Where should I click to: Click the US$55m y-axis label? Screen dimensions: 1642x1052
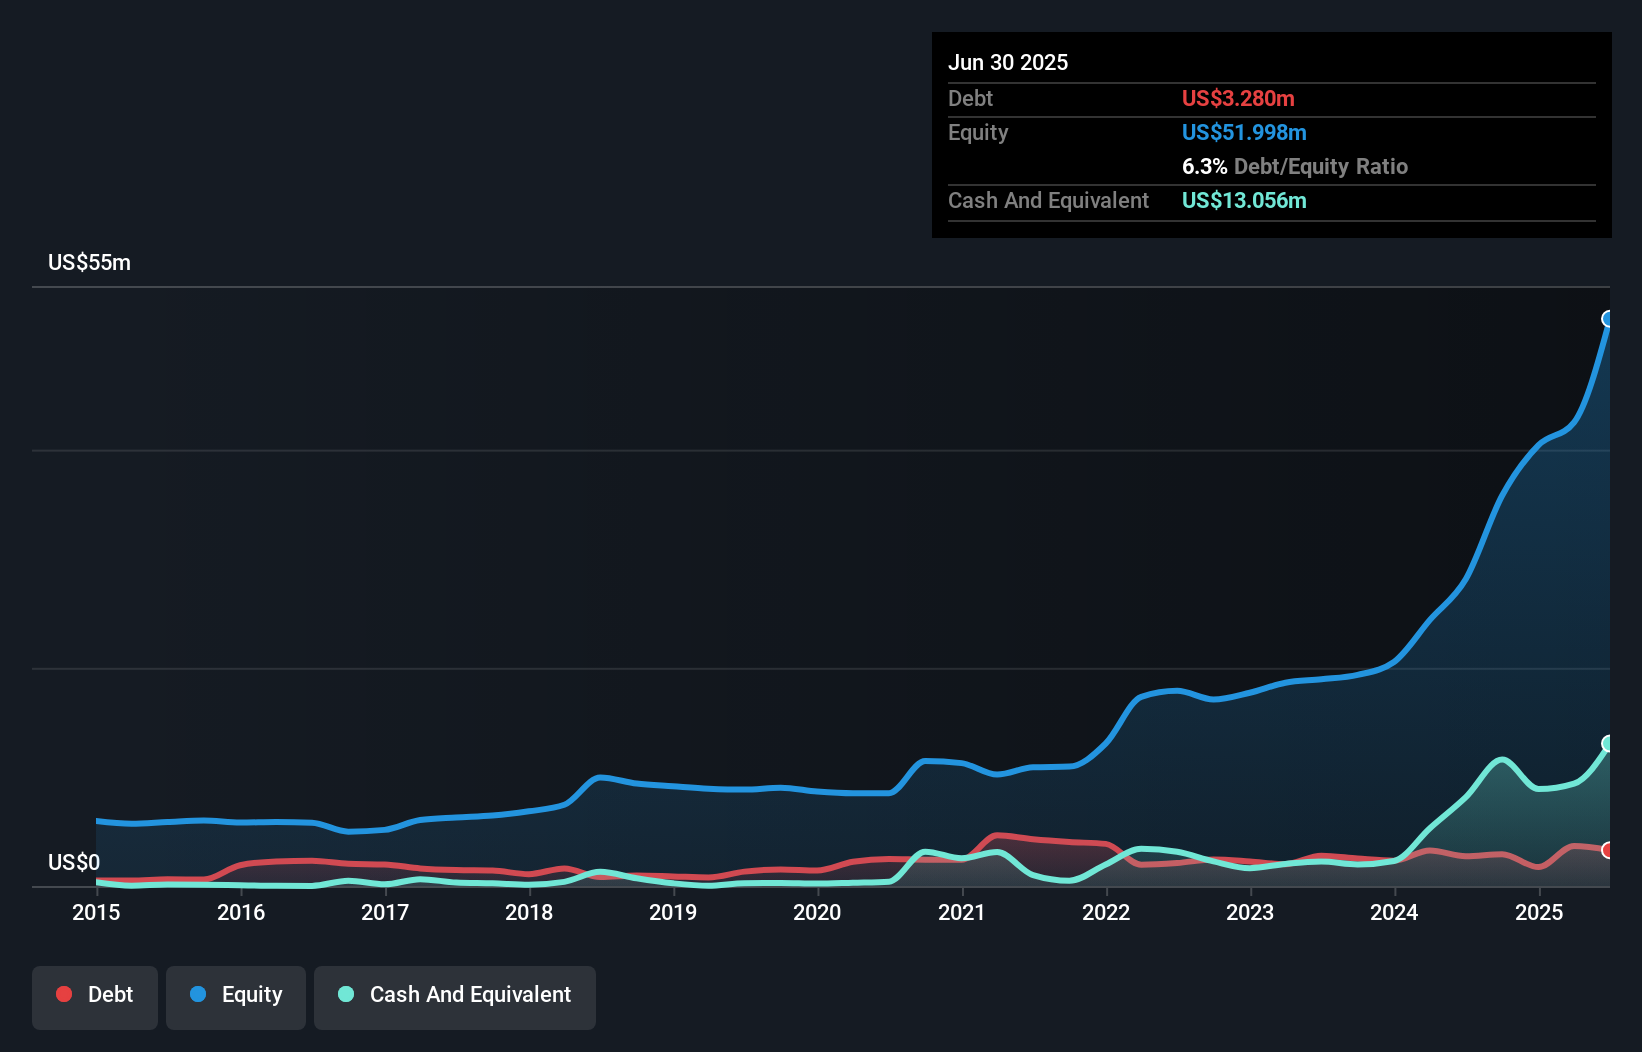89,263
